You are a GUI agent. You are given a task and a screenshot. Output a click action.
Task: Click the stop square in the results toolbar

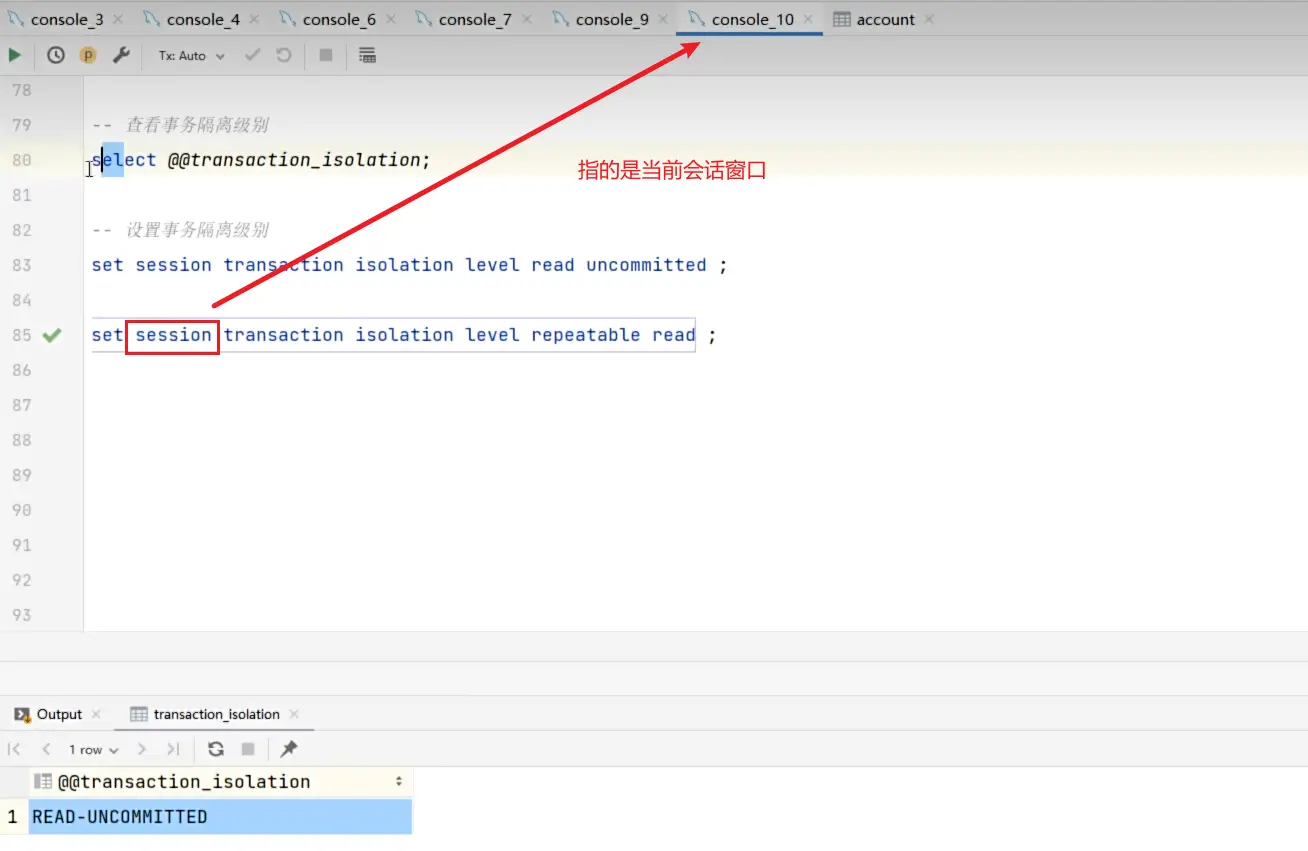point(248,749)
